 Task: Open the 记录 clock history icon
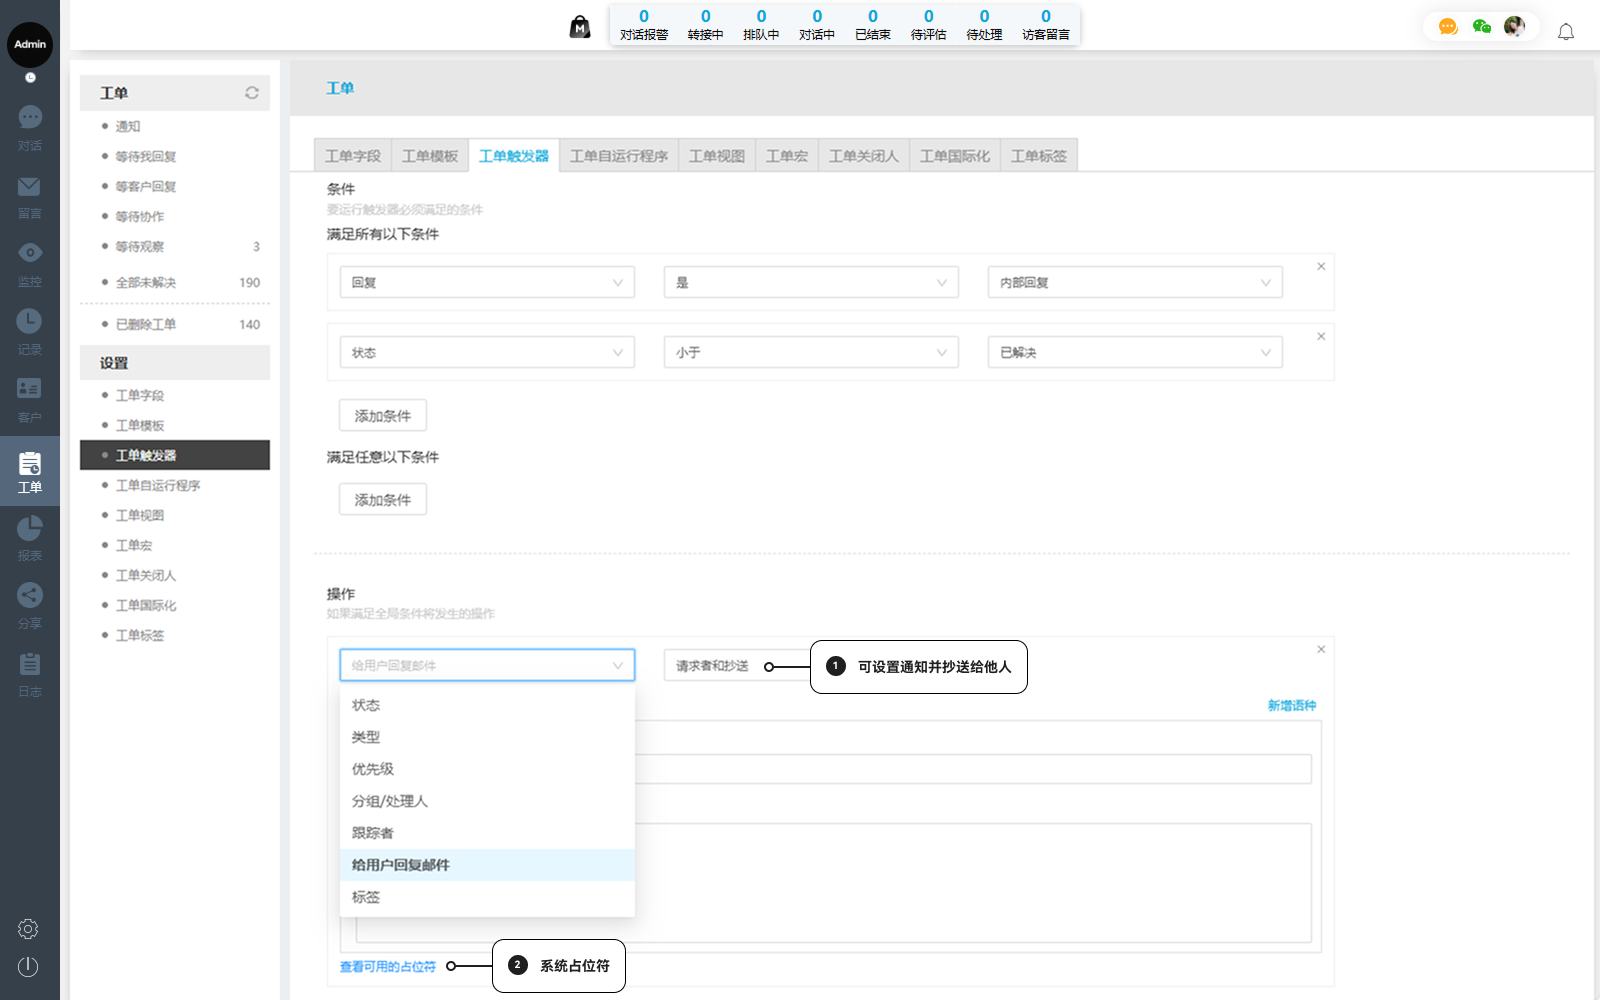[30, 321]
